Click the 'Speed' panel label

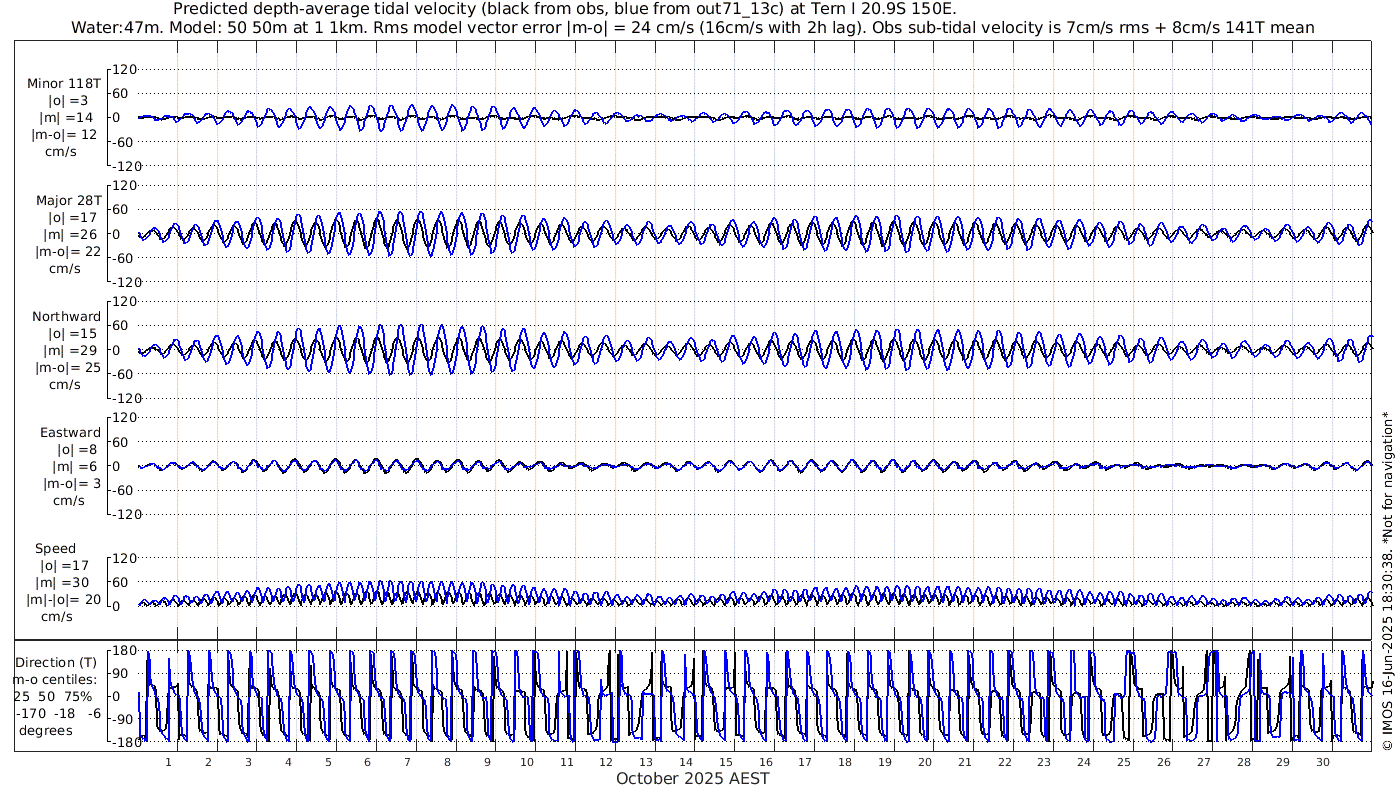pos(55,549)
